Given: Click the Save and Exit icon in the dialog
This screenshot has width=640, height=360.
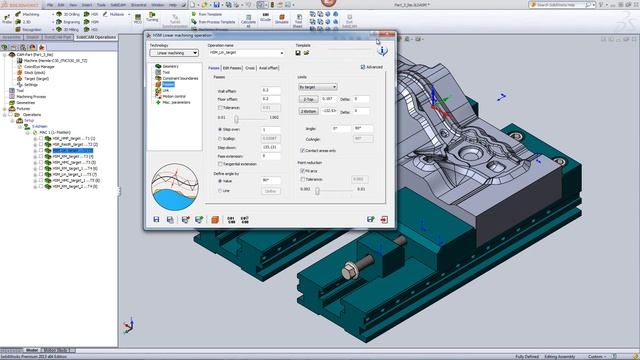Looking at the screenshot, I should (x=370, y=220).
